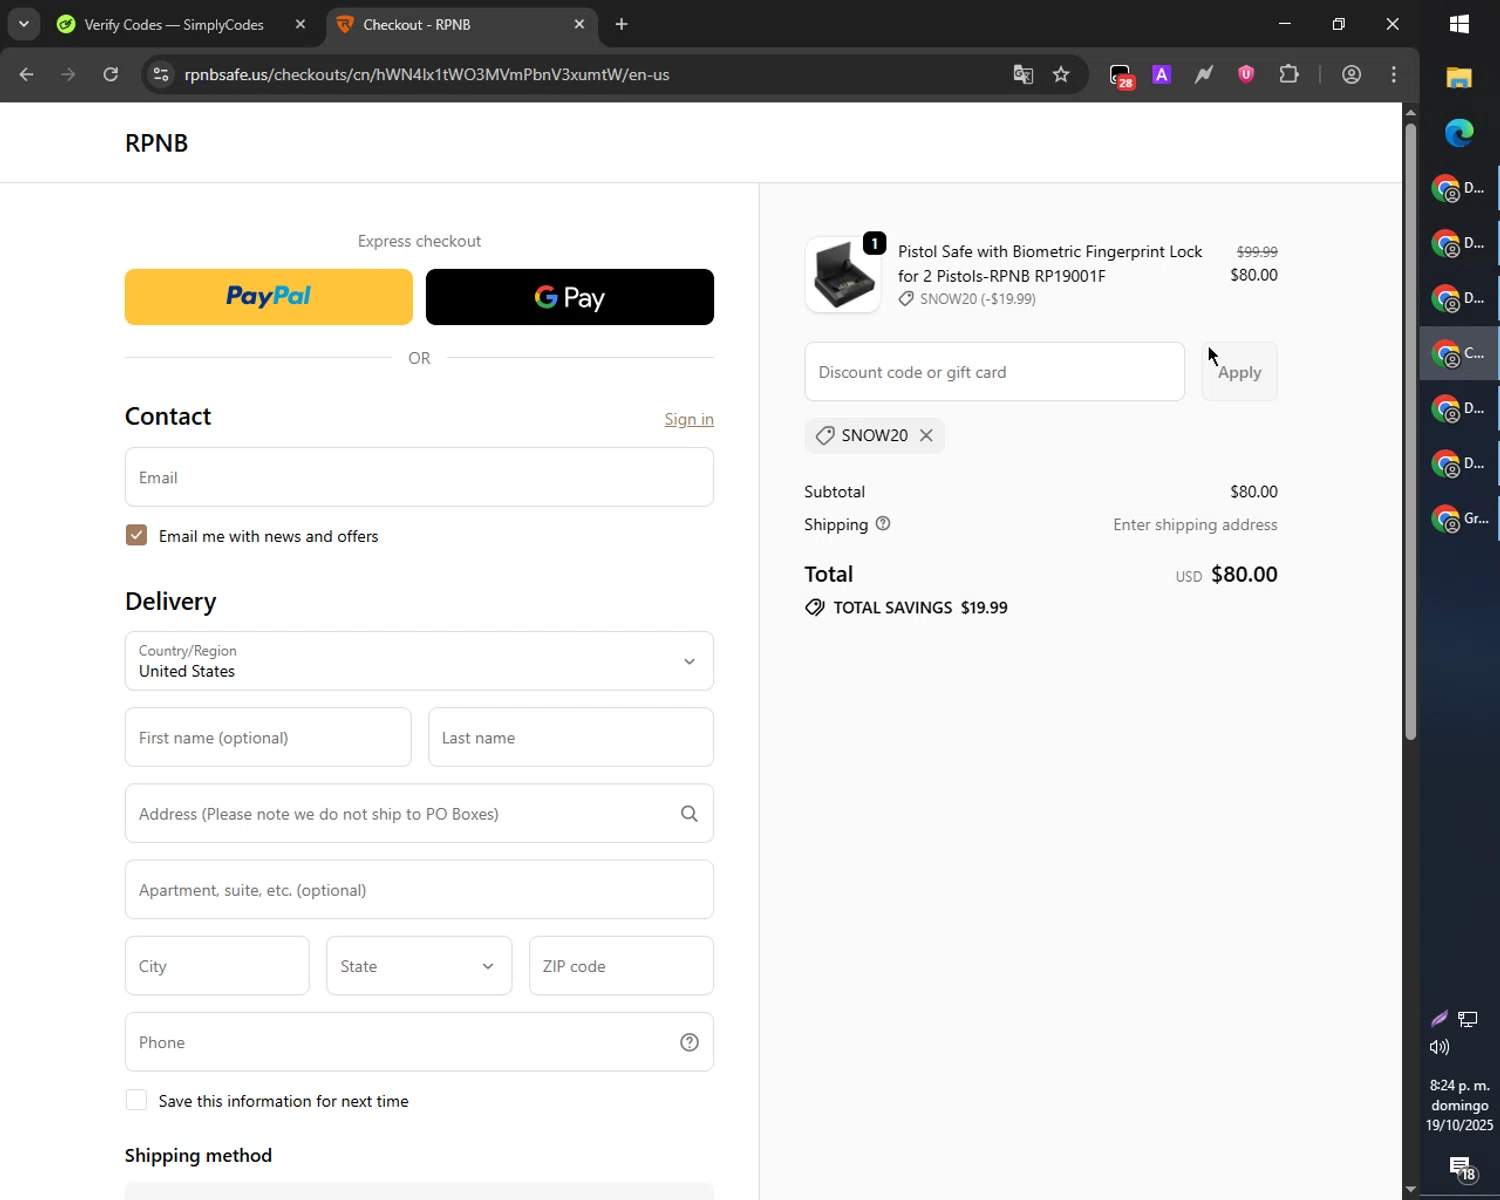Close the Verify Codes tab
The height and width of the screenshot is (1200, 1500).
[x=300, y=24]
